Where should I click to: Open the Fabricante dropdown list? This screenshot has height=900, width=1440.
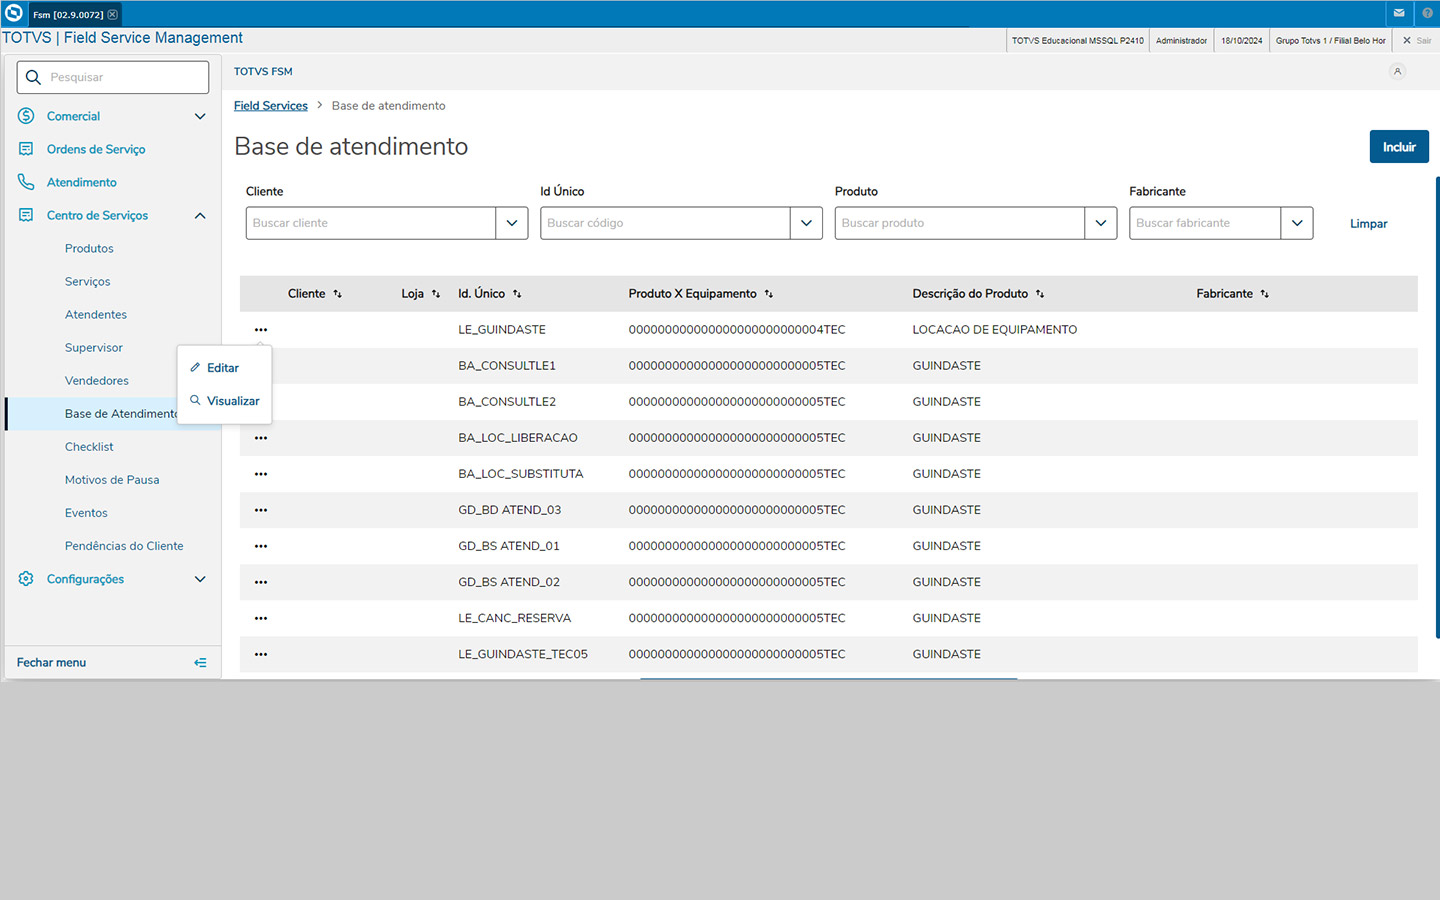click(x=1297, y=223)
